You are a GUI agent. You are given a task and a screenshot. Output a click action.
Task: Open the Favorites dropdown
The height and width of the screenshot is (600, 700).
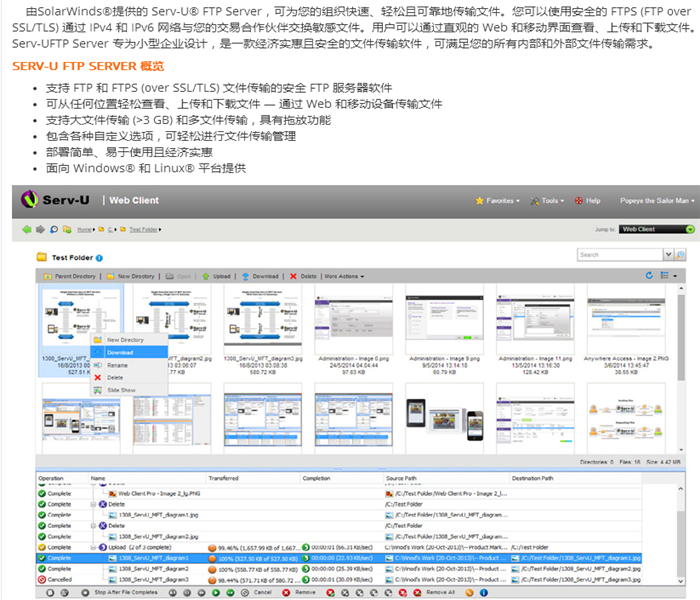click(x=498, y=201)
